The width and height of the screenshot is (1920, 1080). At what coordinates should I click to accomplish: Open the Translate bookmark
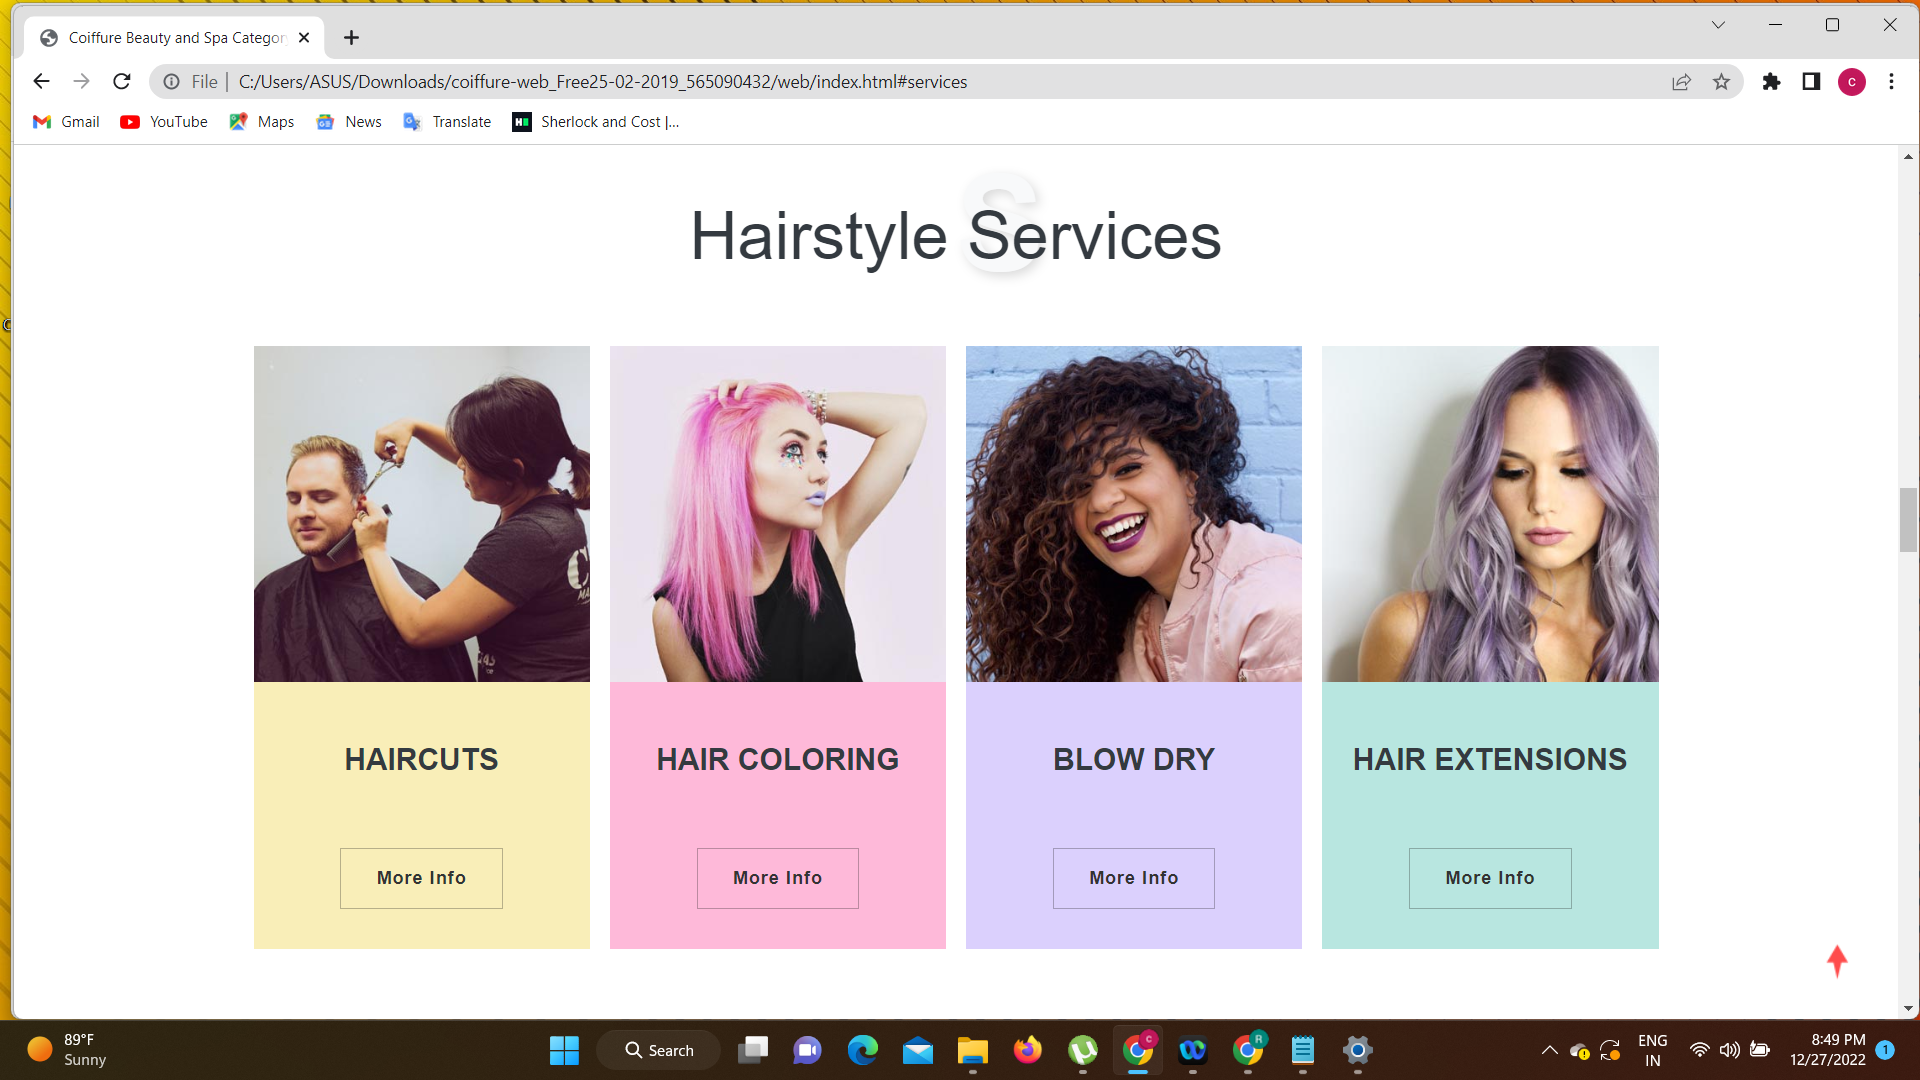446,121
